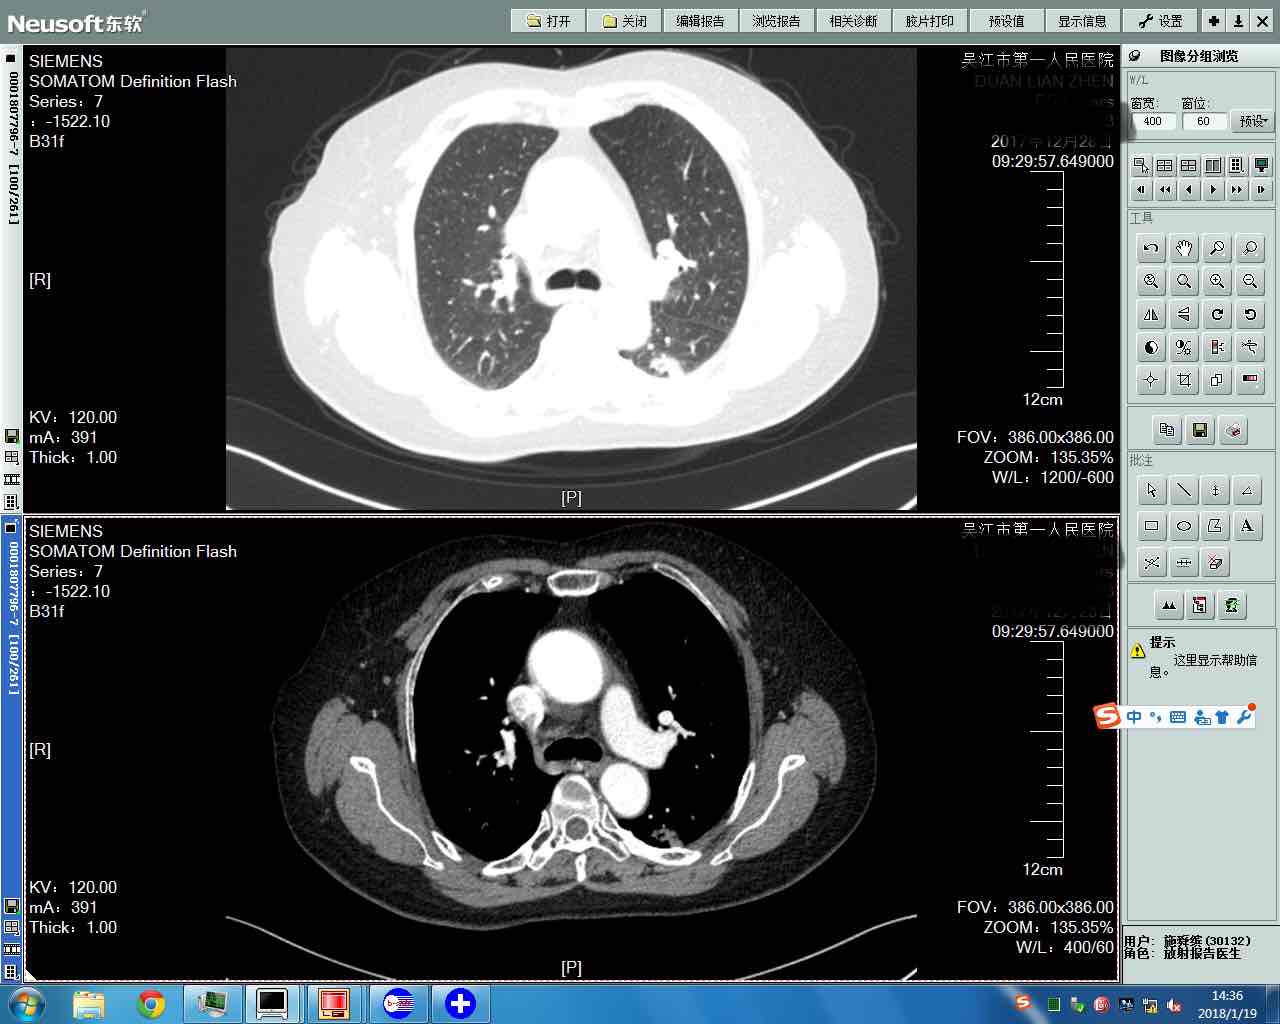
Task: Open 浏览报告 browse report
Action: tap(777, 21)
